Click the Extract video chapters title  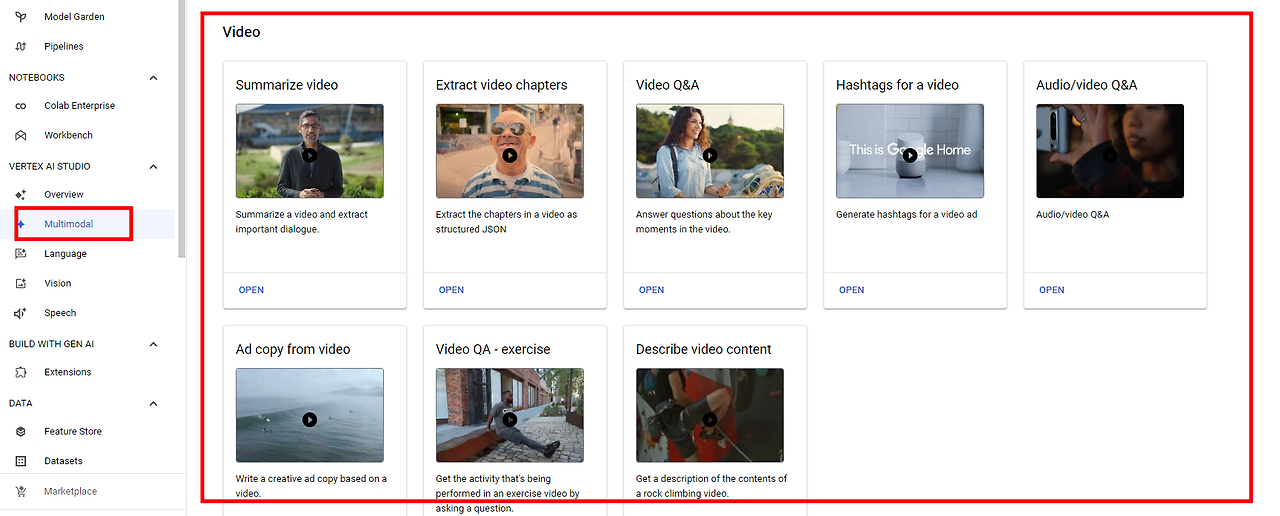coord(502,85)
